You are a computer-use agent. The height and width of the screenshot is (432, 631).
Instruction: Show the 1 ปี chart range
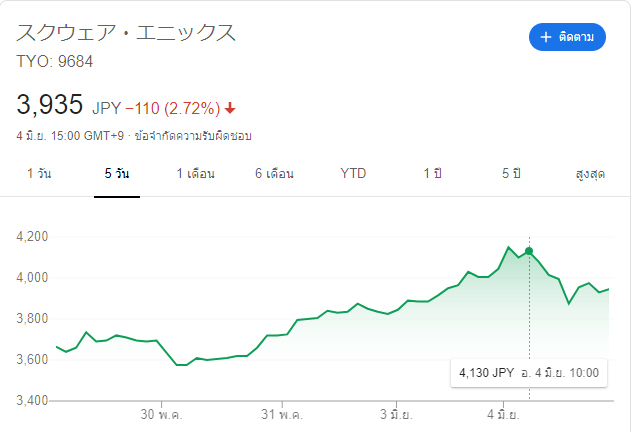[432, 173]
